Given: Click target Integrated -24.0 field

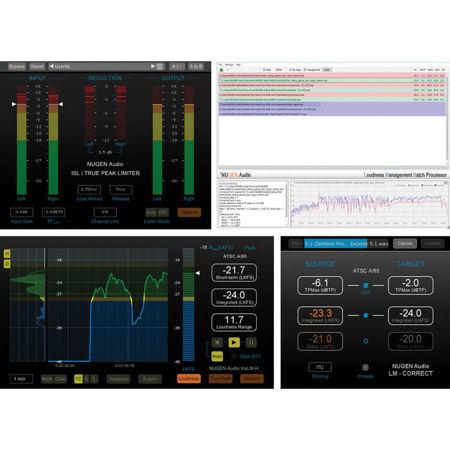Looking at the screenshot, I should point(411,315).
